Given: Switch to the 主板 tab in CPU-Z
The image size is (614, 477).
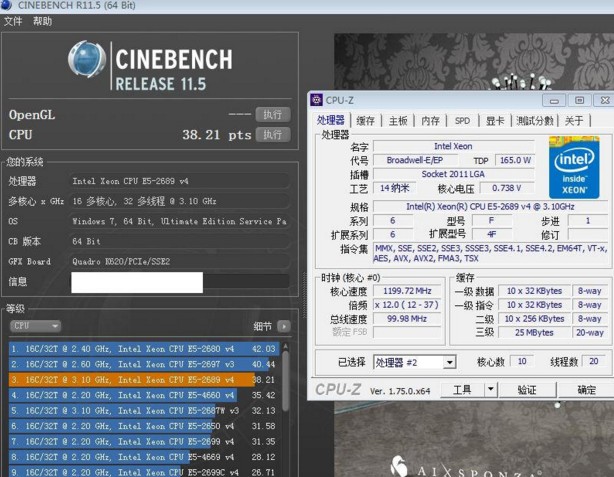Looking at the screenshot, I should (398, 121).
